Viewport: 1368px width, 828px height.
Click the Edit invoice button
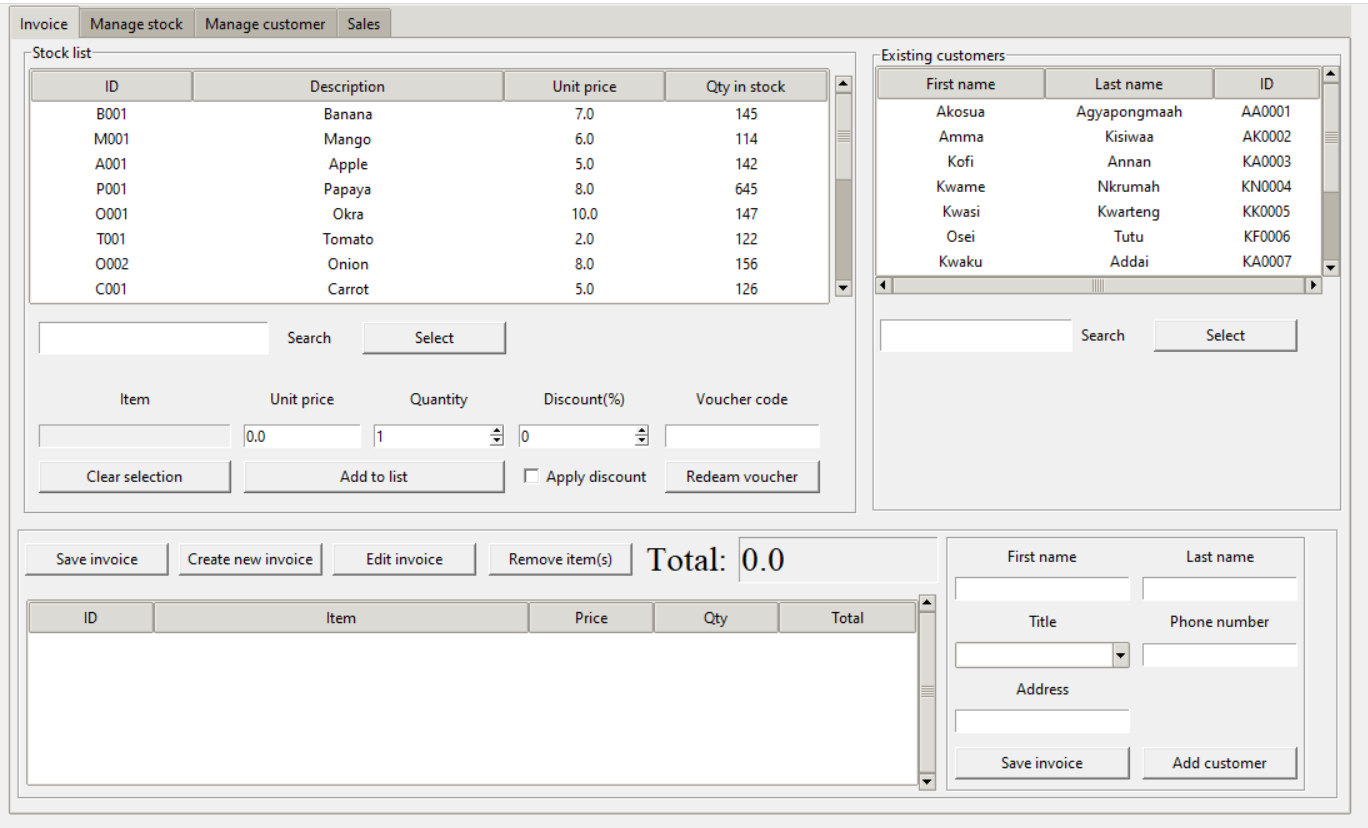pyautogui.click(x=404, y=559)
